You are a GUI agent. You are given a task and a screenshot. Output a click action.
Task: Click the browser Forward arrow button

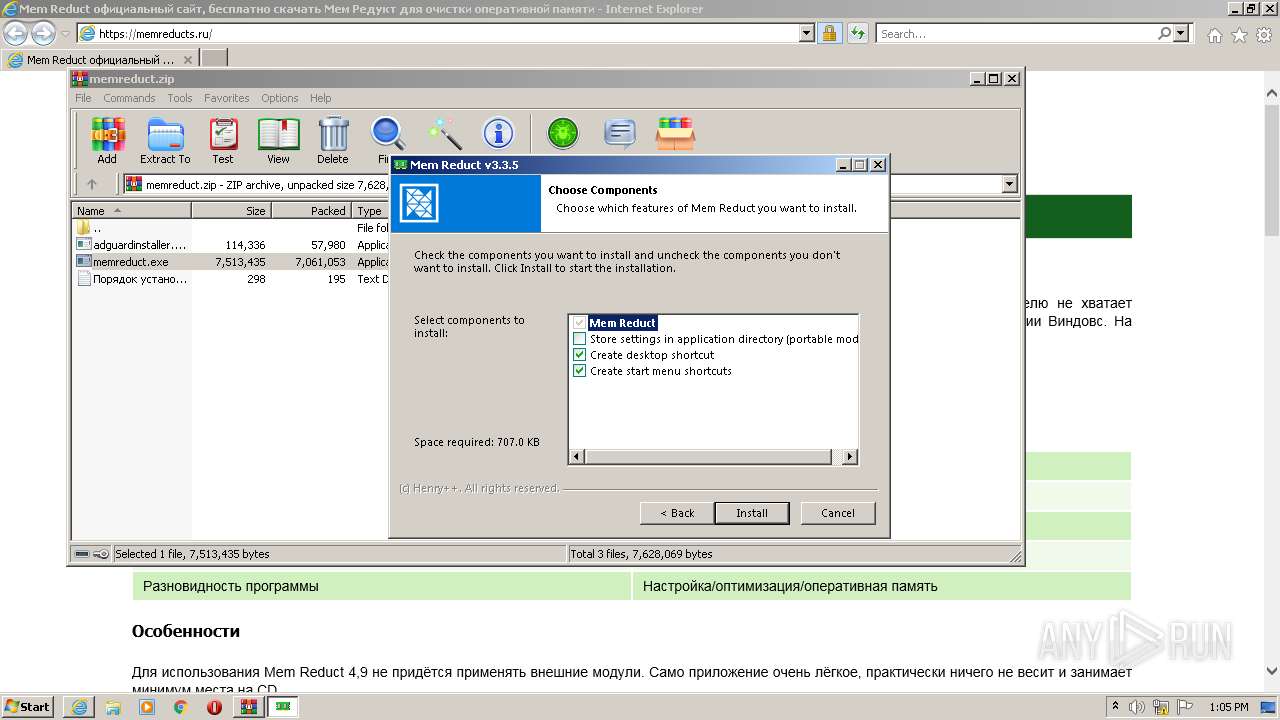point(43,34)
